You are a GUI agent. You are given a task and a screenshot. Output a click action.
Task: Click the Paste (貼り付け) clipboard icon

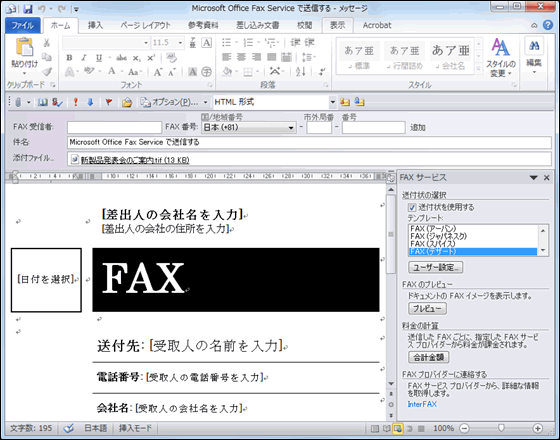[x=24, y=48]
